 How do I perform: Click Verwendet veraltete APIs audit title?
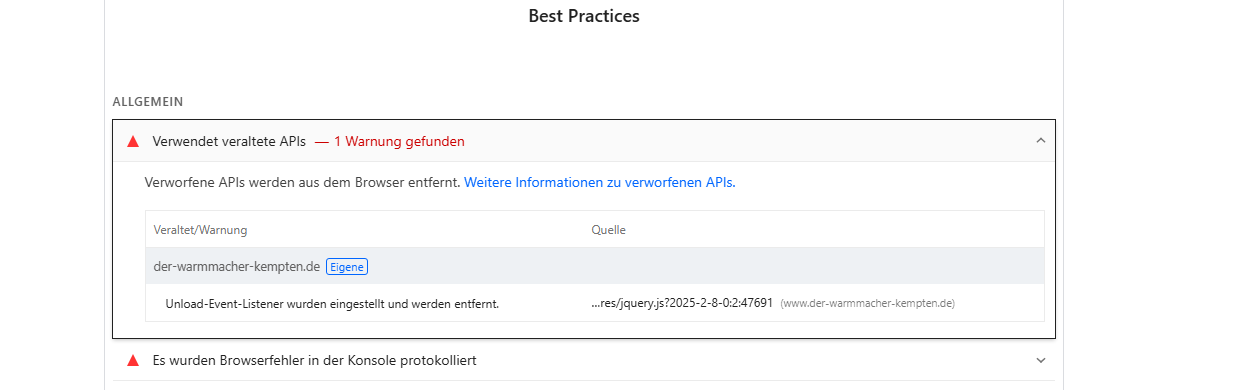point(229,142)
